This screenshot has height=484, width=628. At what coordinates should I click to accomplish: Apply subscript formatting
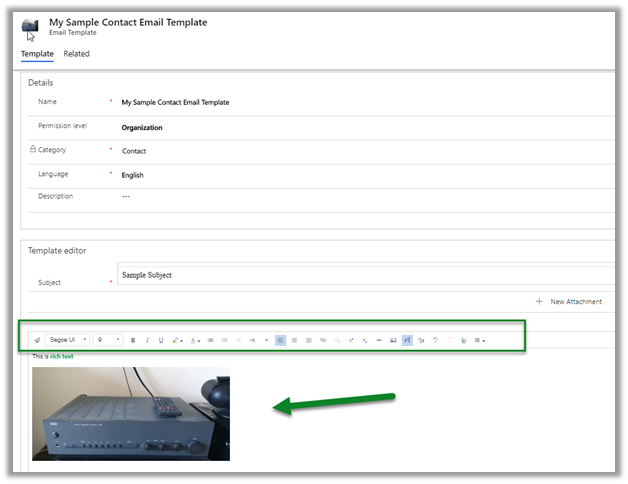pyautogui.click(x=365, y=340)
